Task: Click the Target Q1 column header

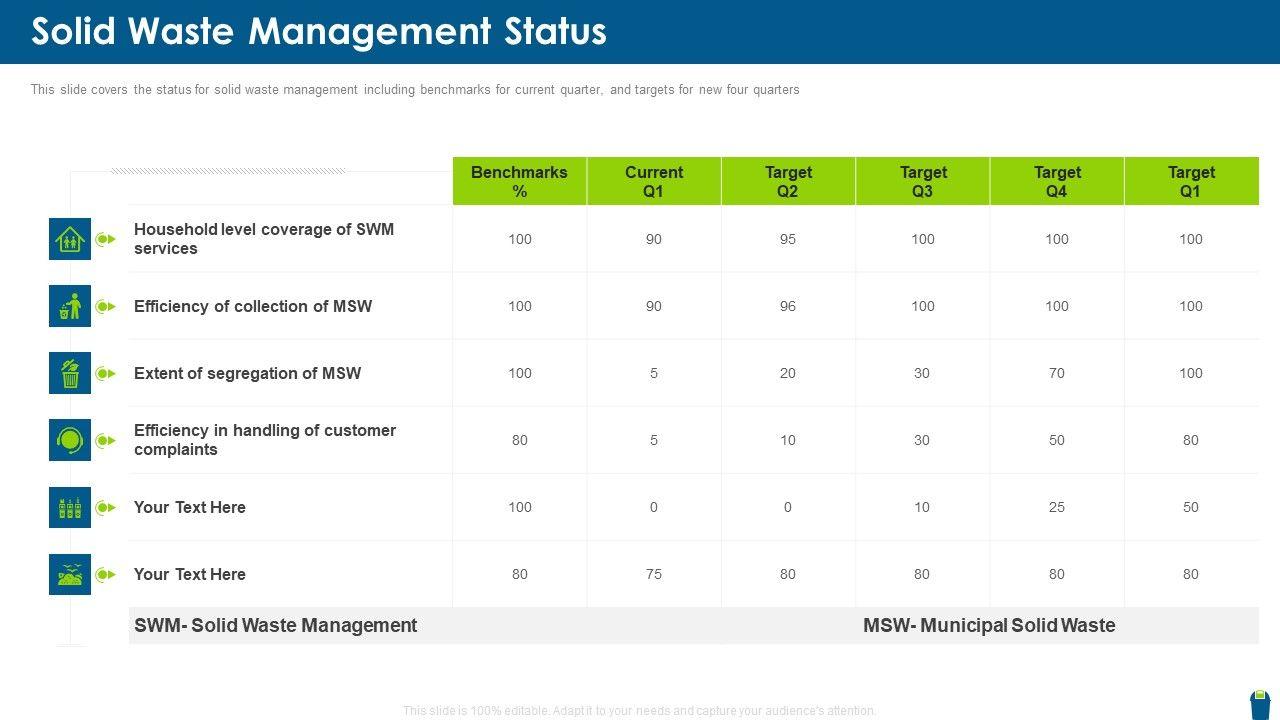Action: point(1191,181)
